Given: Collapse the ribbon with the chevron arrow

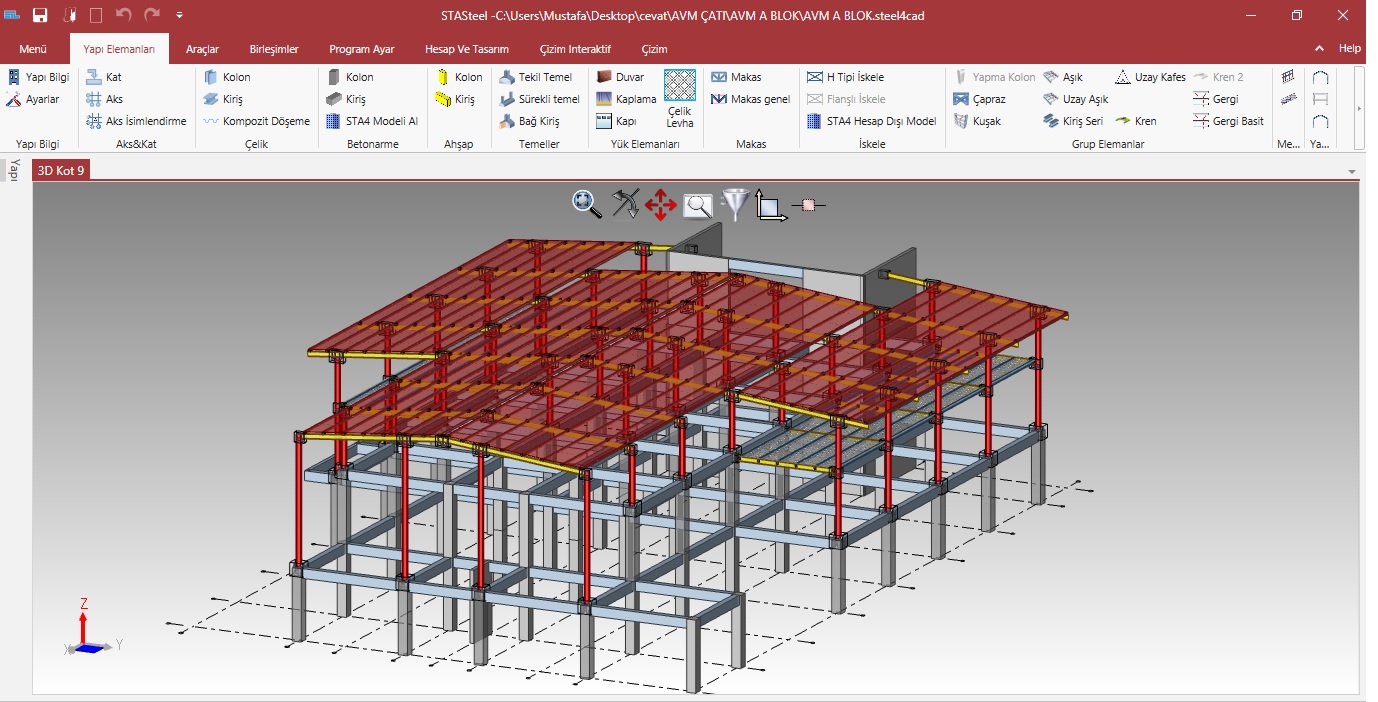Looking at the screenshot, I should pos(1320,48).
